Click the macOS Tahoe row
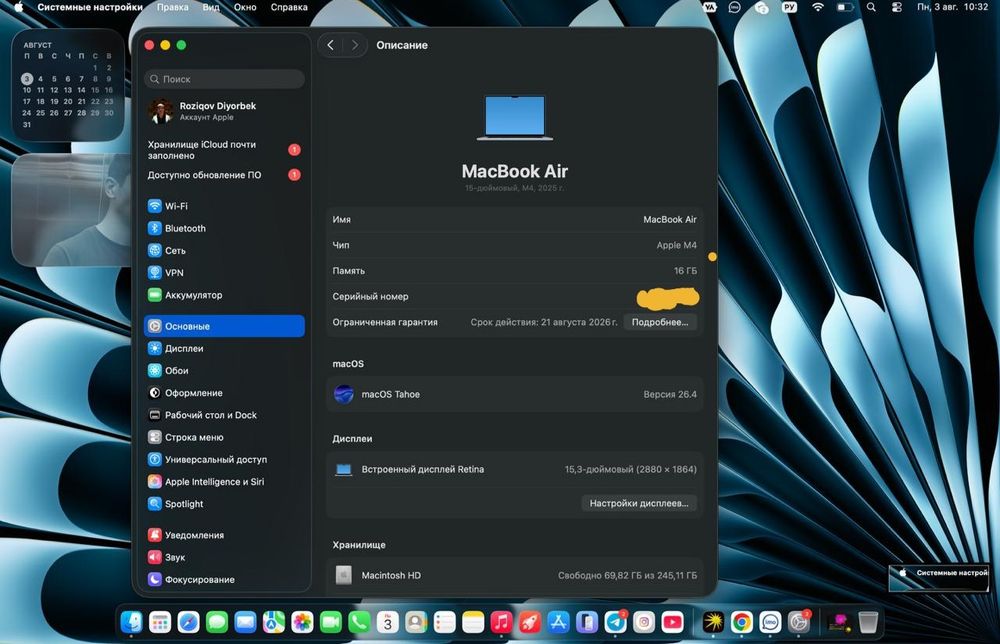The height and width of the screenshot is (644, 1000). [x=515, y=394]
